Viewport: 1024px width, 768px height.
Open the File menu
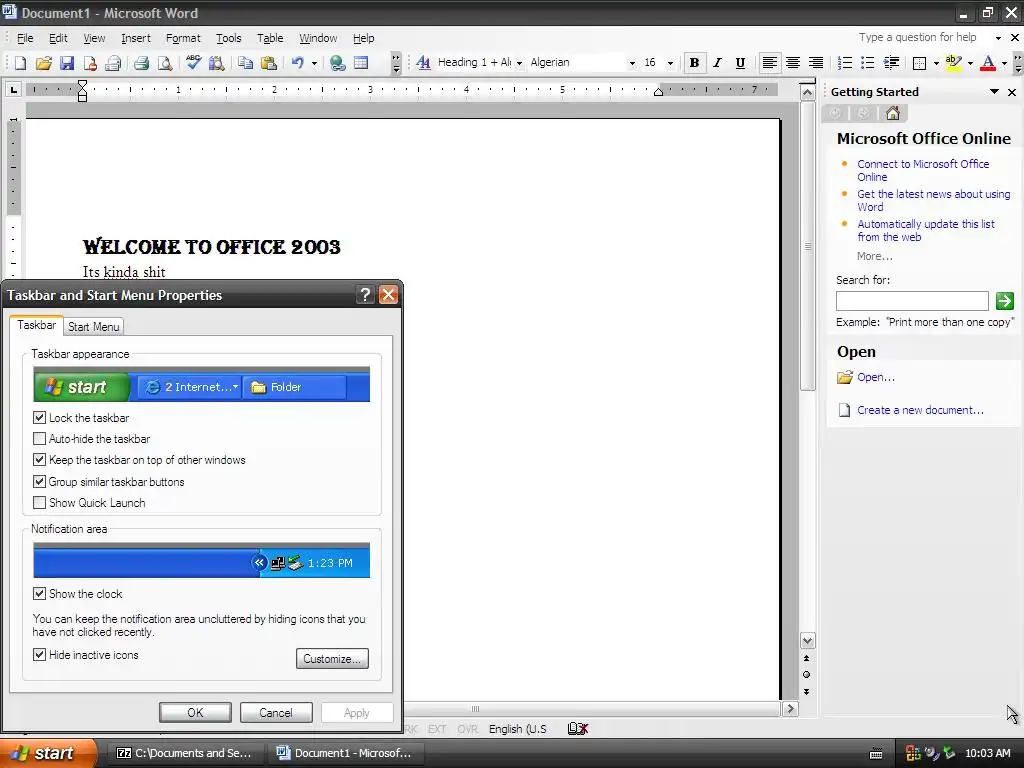25,38
